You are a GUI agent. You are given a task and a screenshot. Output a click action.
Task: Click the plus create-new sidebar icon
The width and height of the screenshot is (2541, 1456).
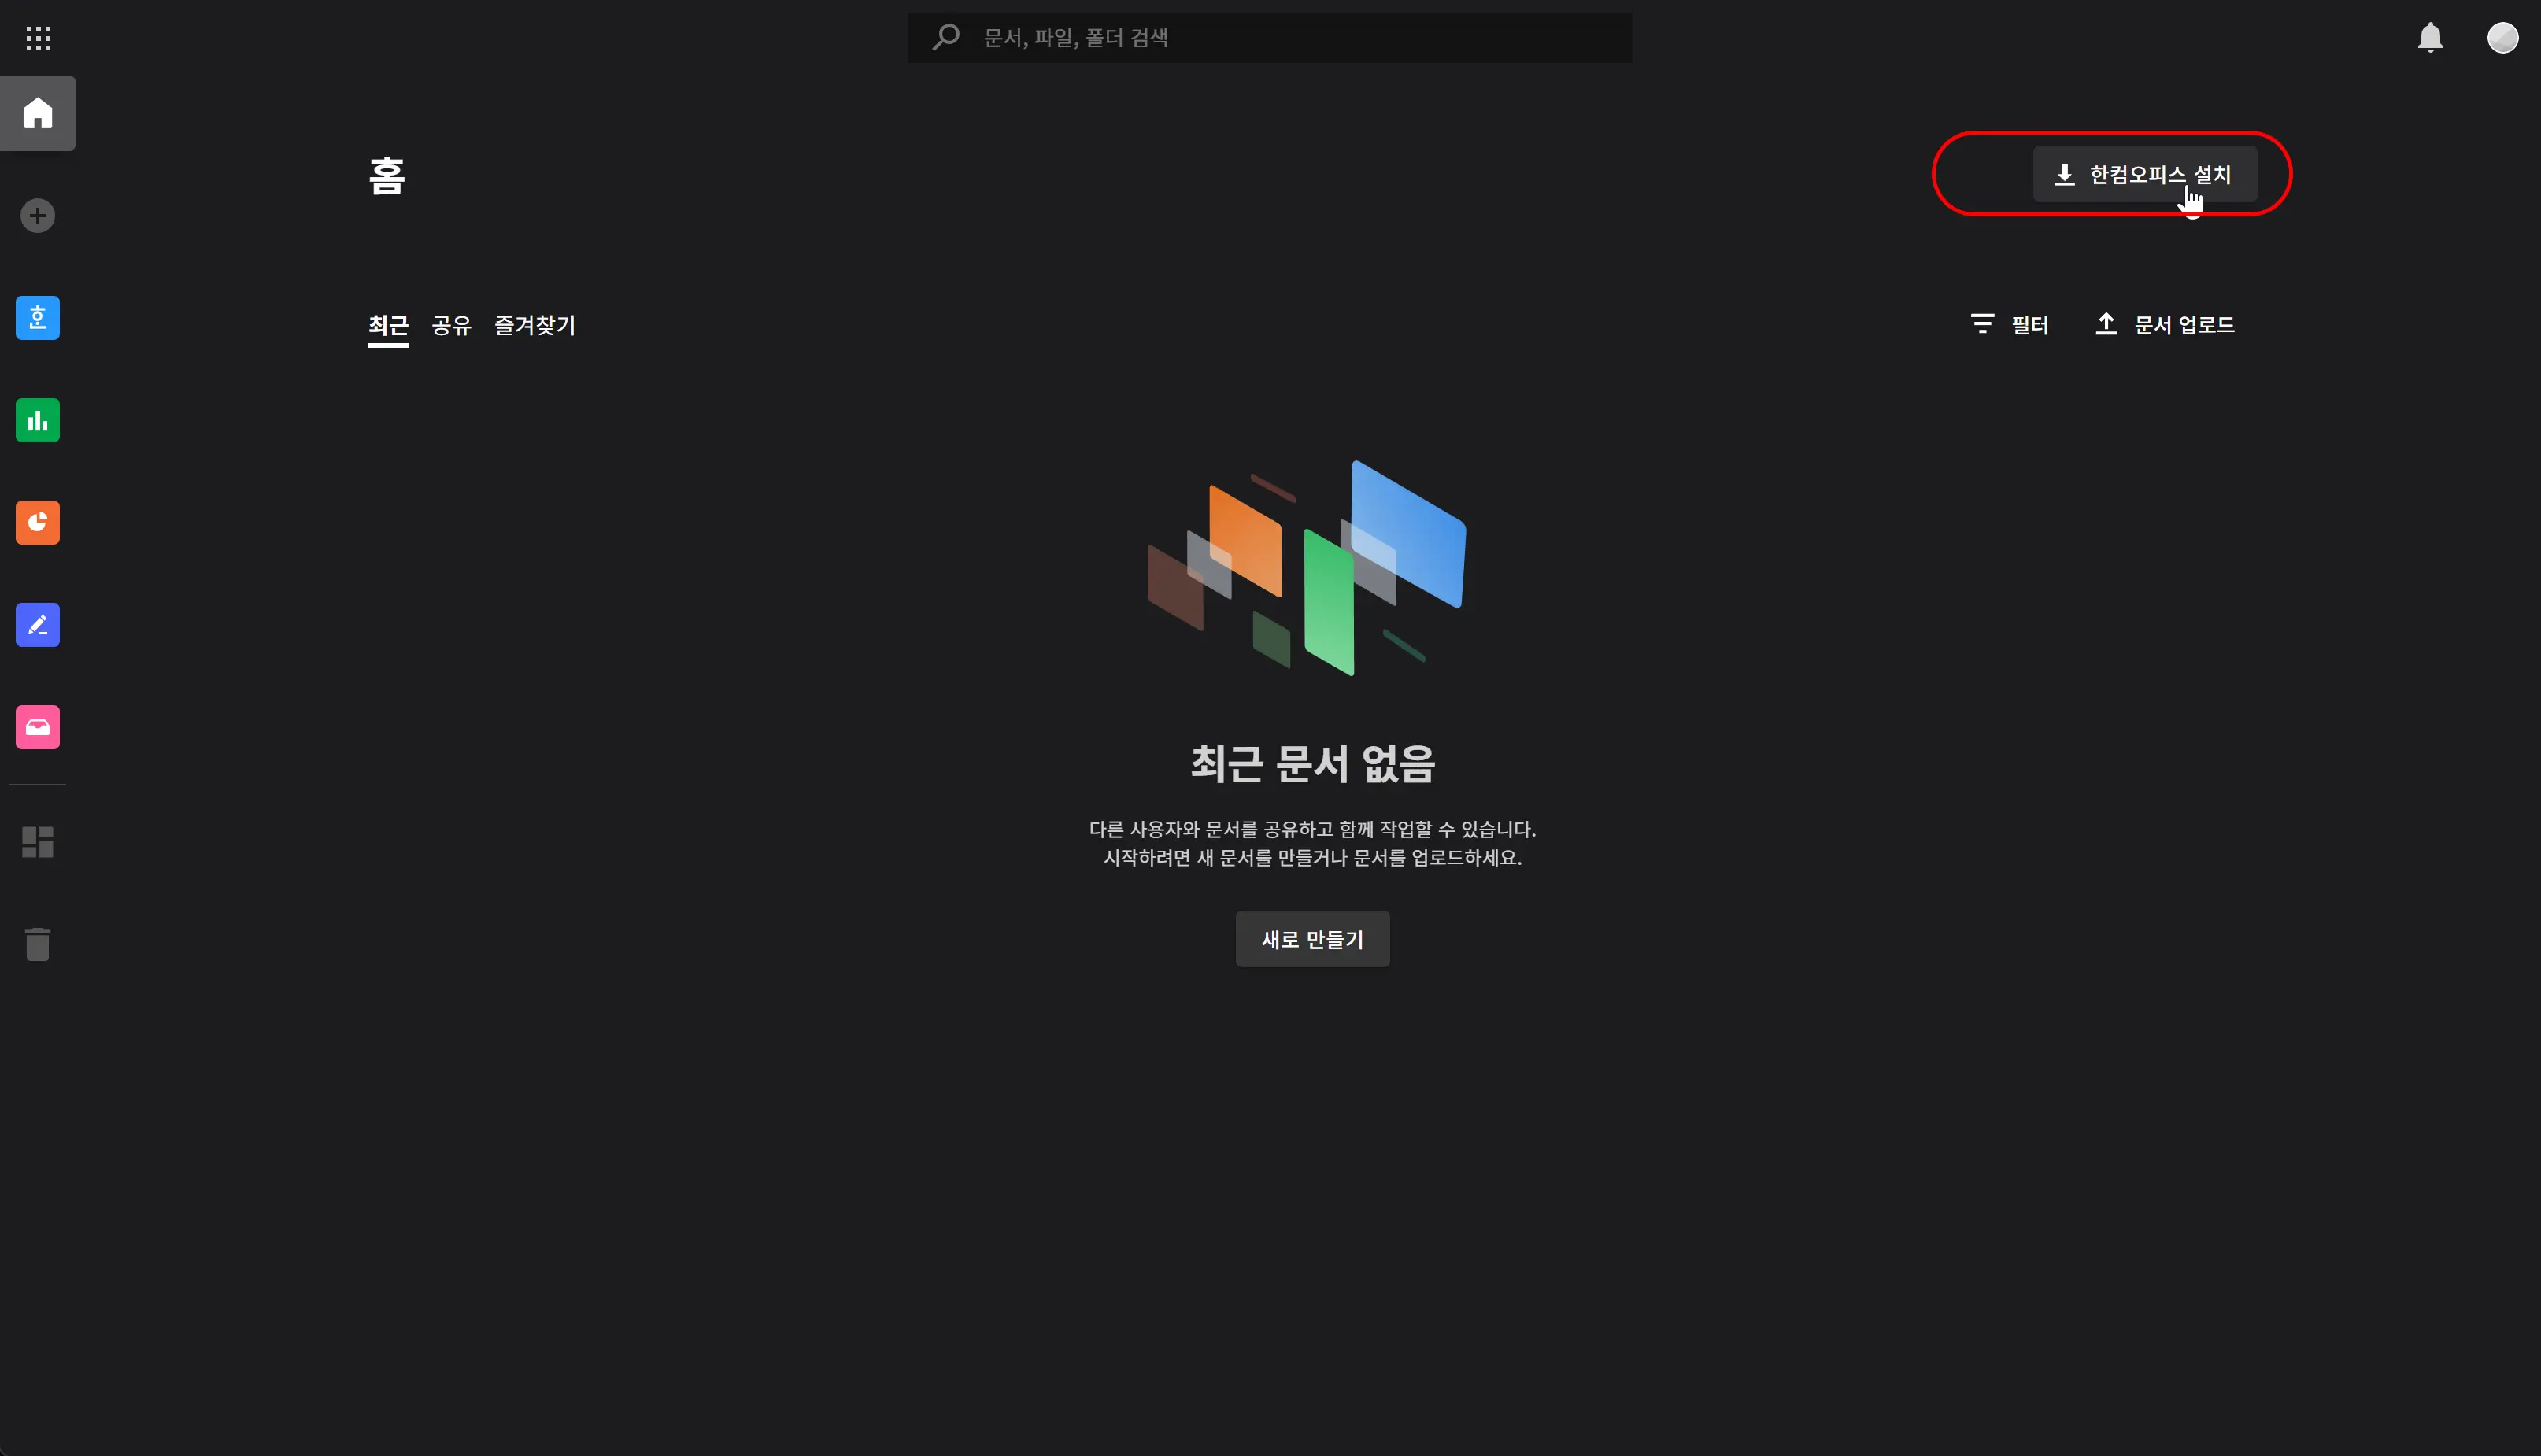coord(38,216)
